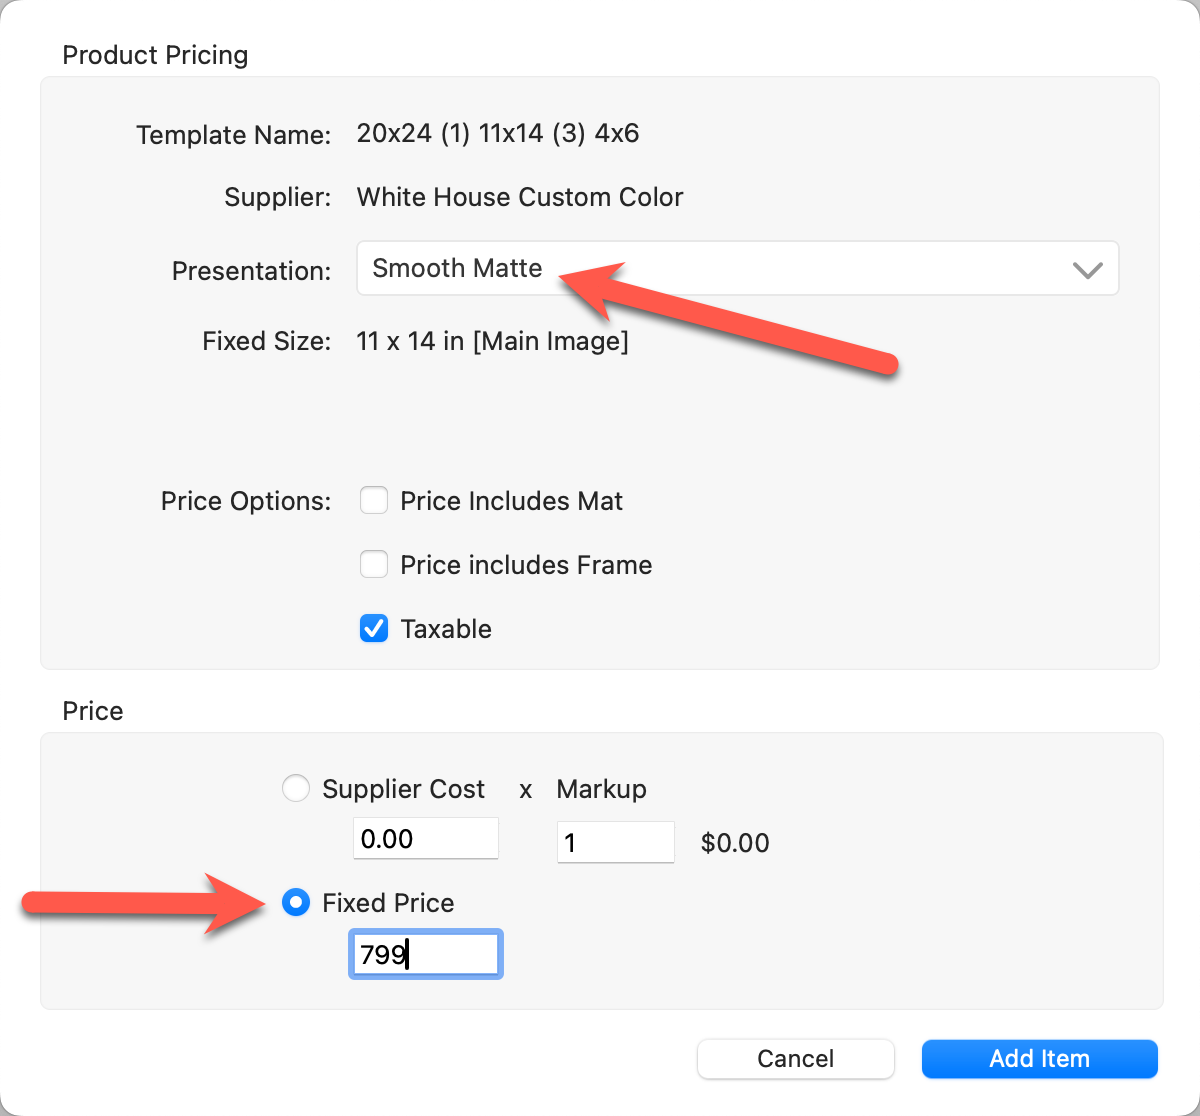Click the $0.00 calculated price text
The image size is (1200, 1116).
point(735,842)
